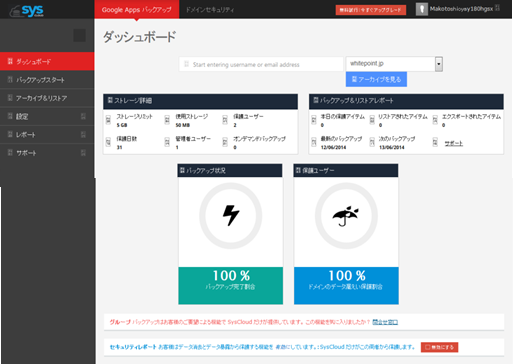Screen dimensions: 513x364
Task: Click the 保護ユーザー icon in storage panel
Action: point(225,120)
